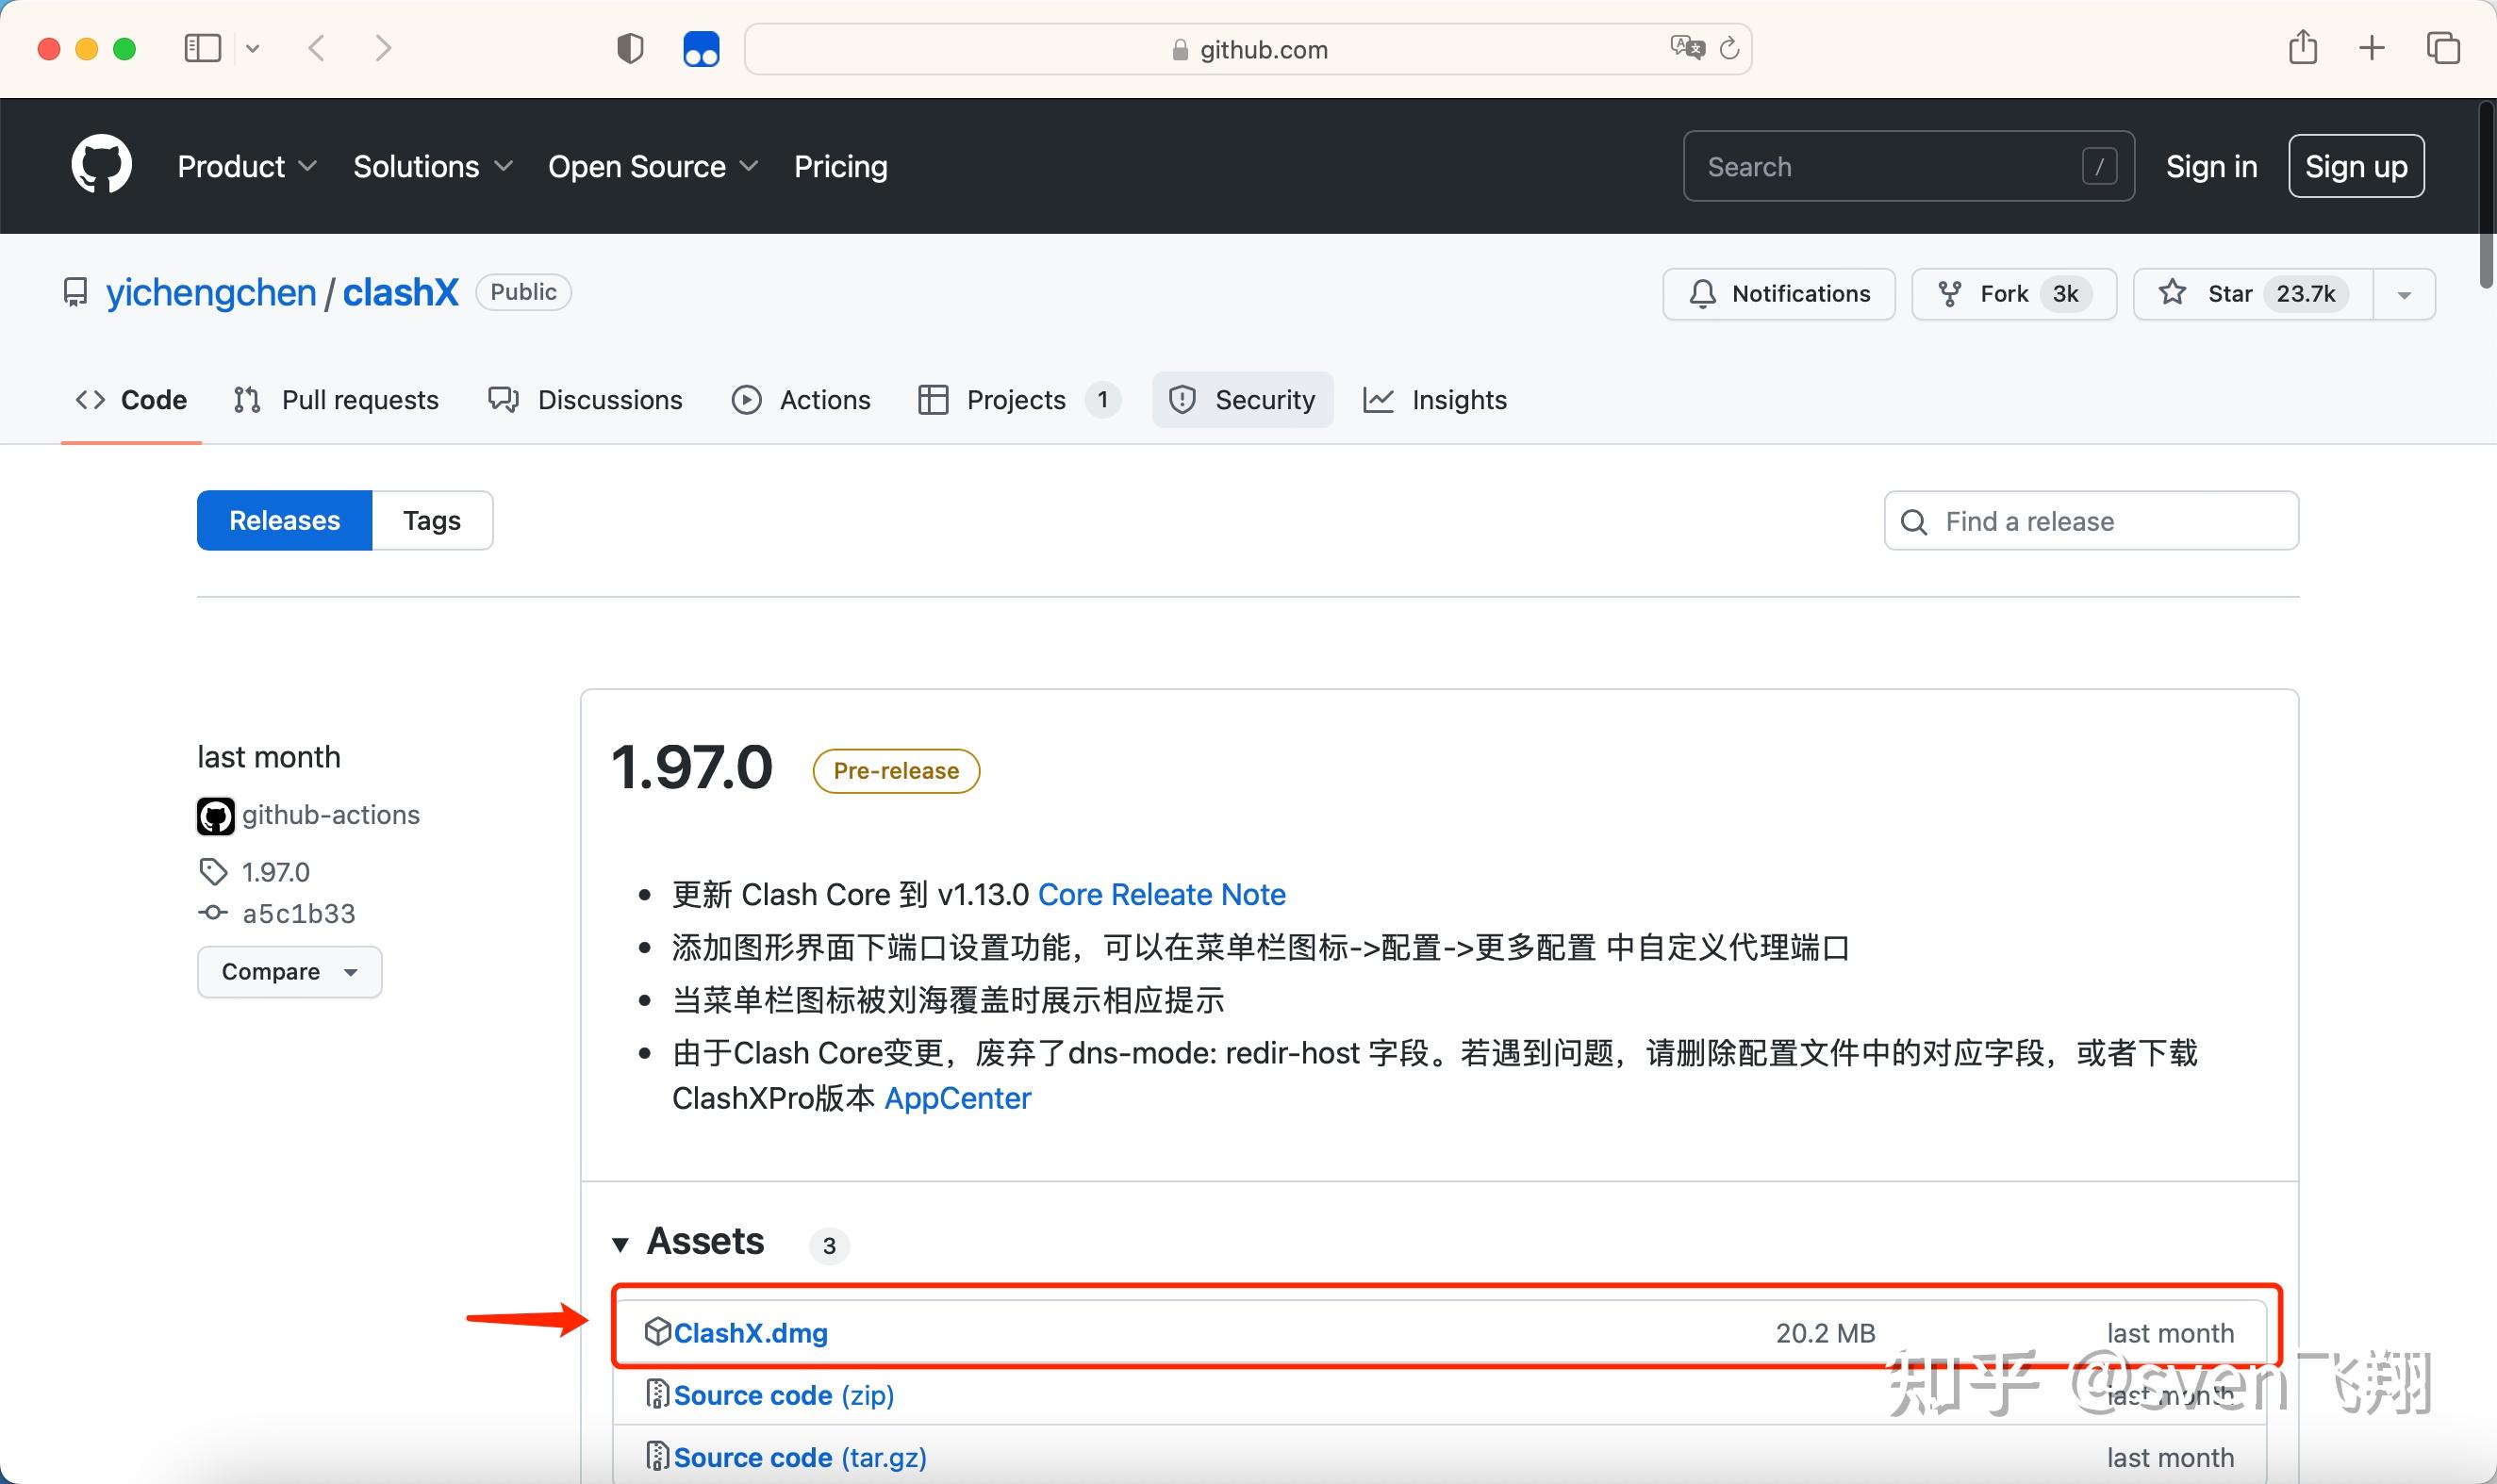Click the GitHub home logo icon
The image size is (2497, 1484).
(x=100, y=164)
